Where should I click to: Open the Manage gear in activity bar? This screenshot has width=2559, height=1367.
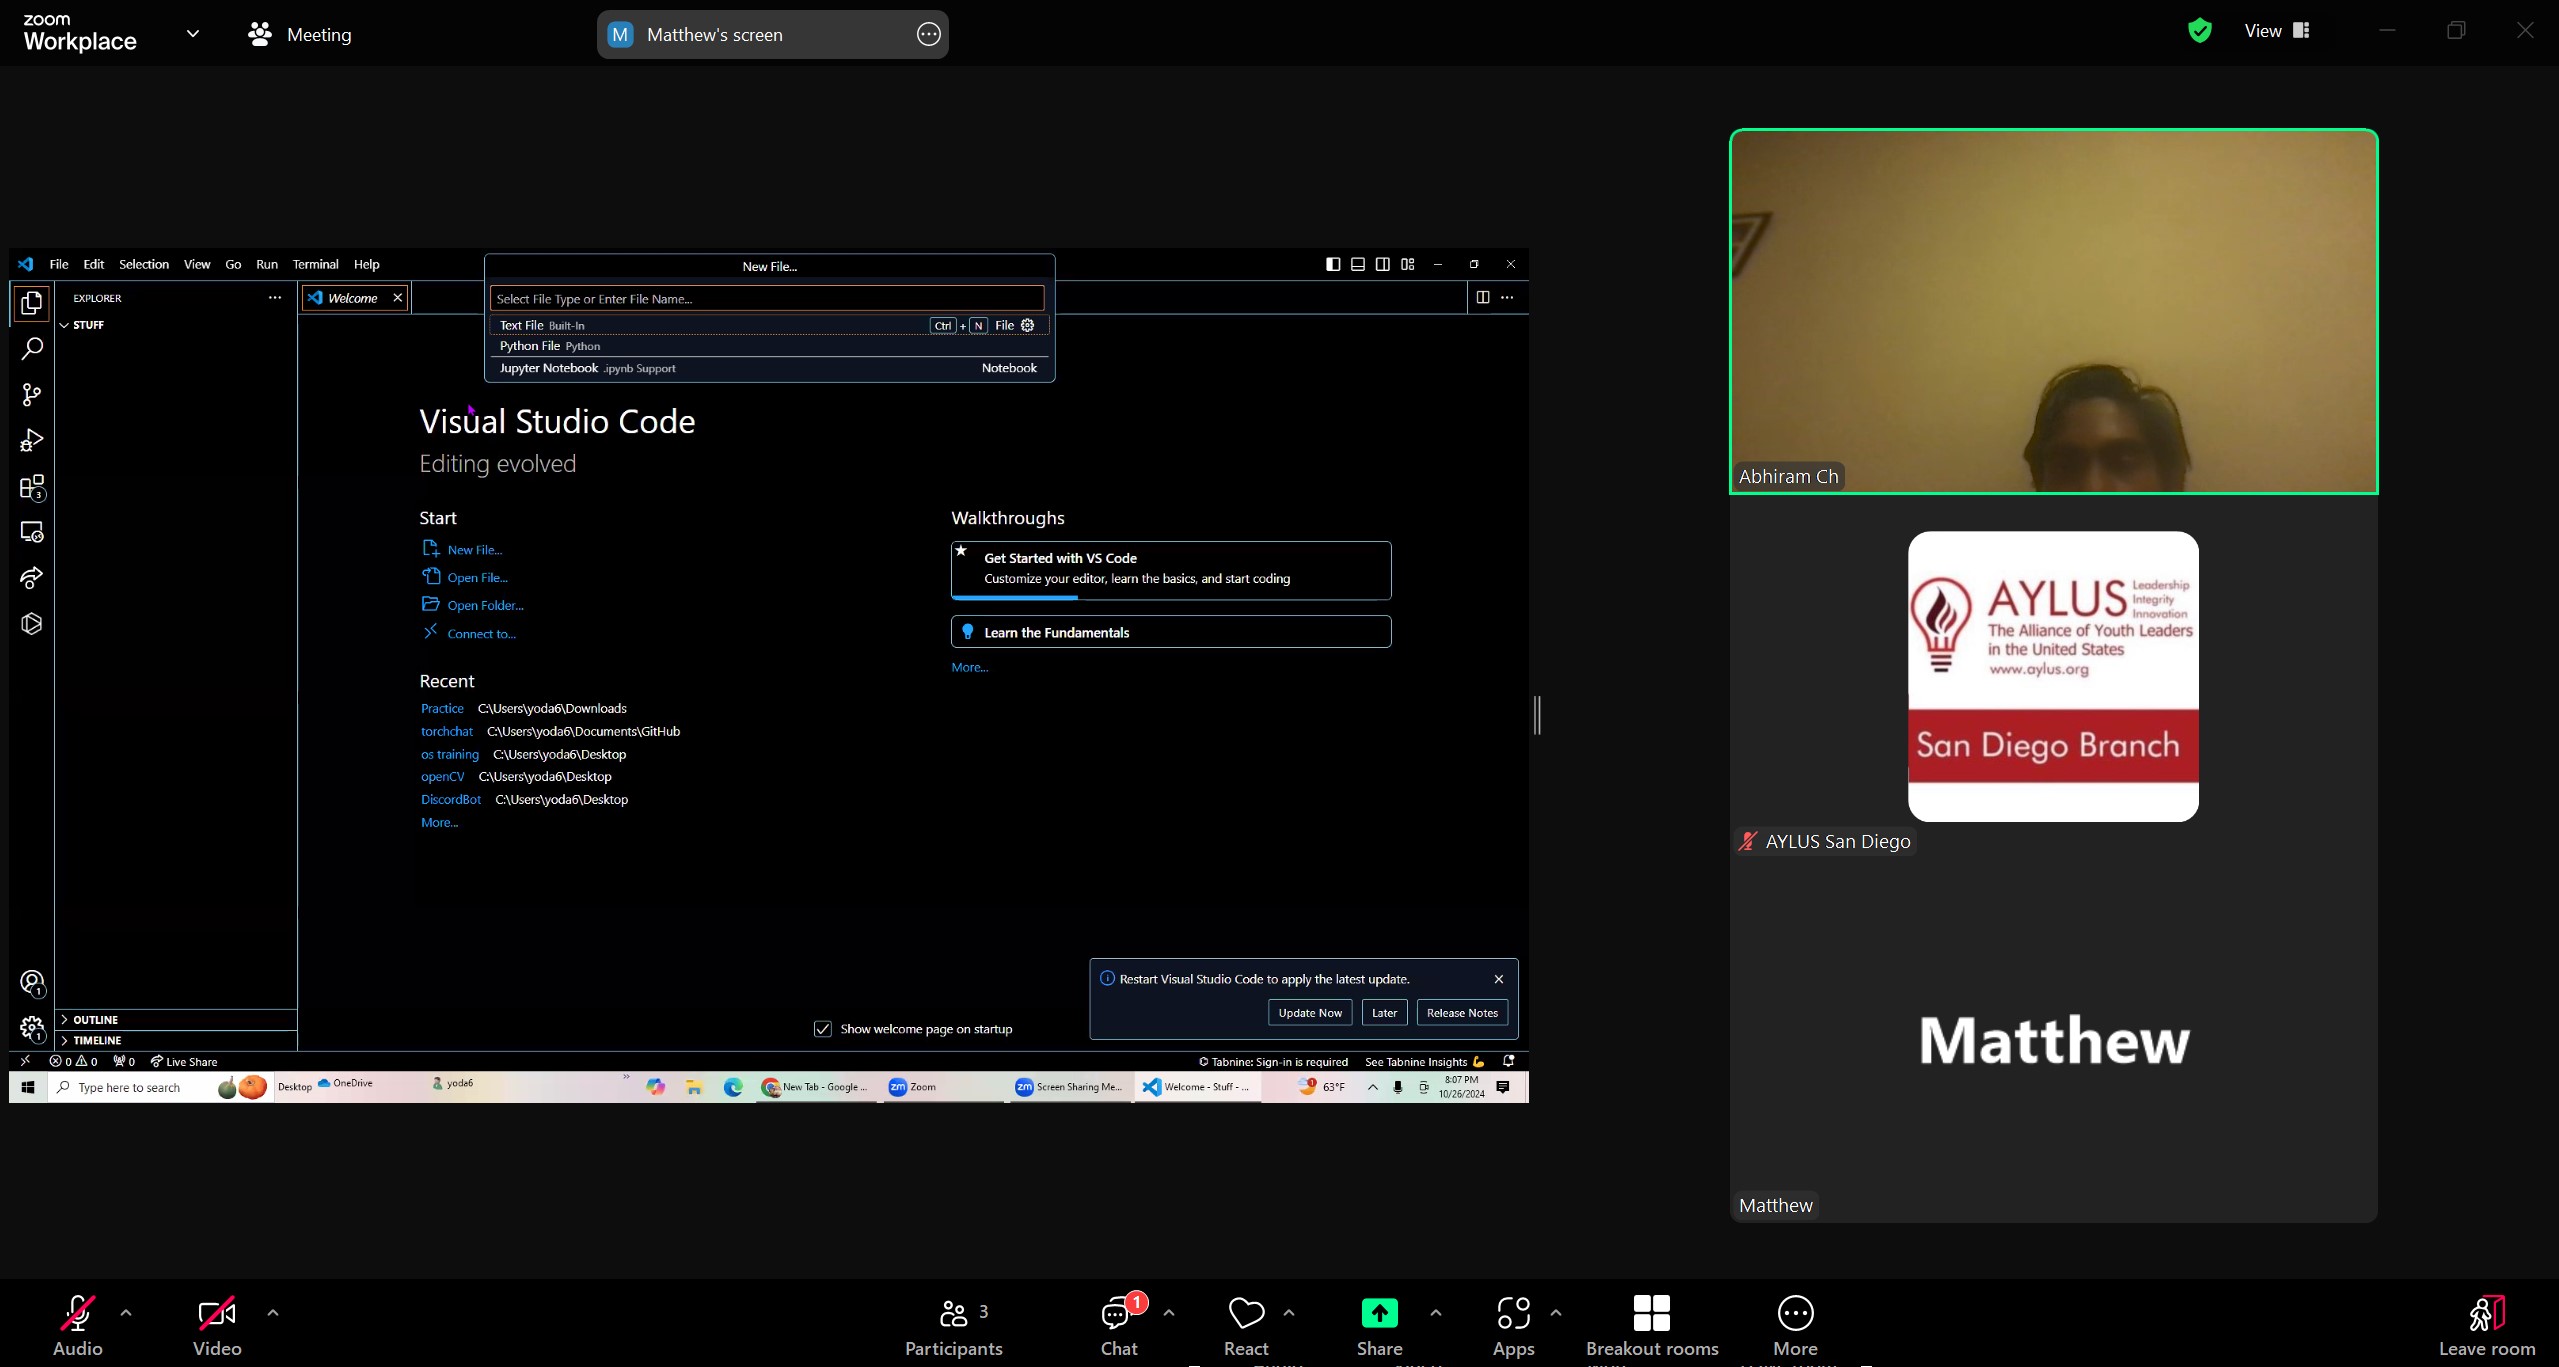click(x=31, y=1028)
